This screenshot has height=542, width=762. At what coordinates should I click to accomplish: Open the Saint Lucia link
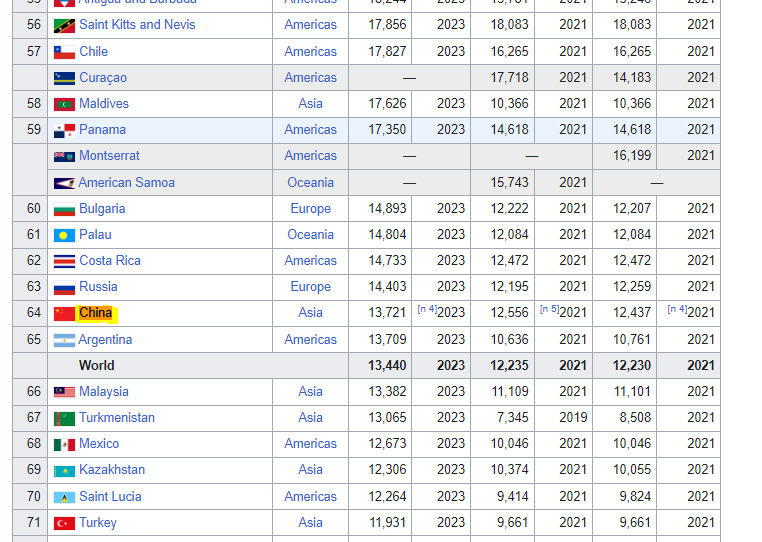[x=110, y=496]
